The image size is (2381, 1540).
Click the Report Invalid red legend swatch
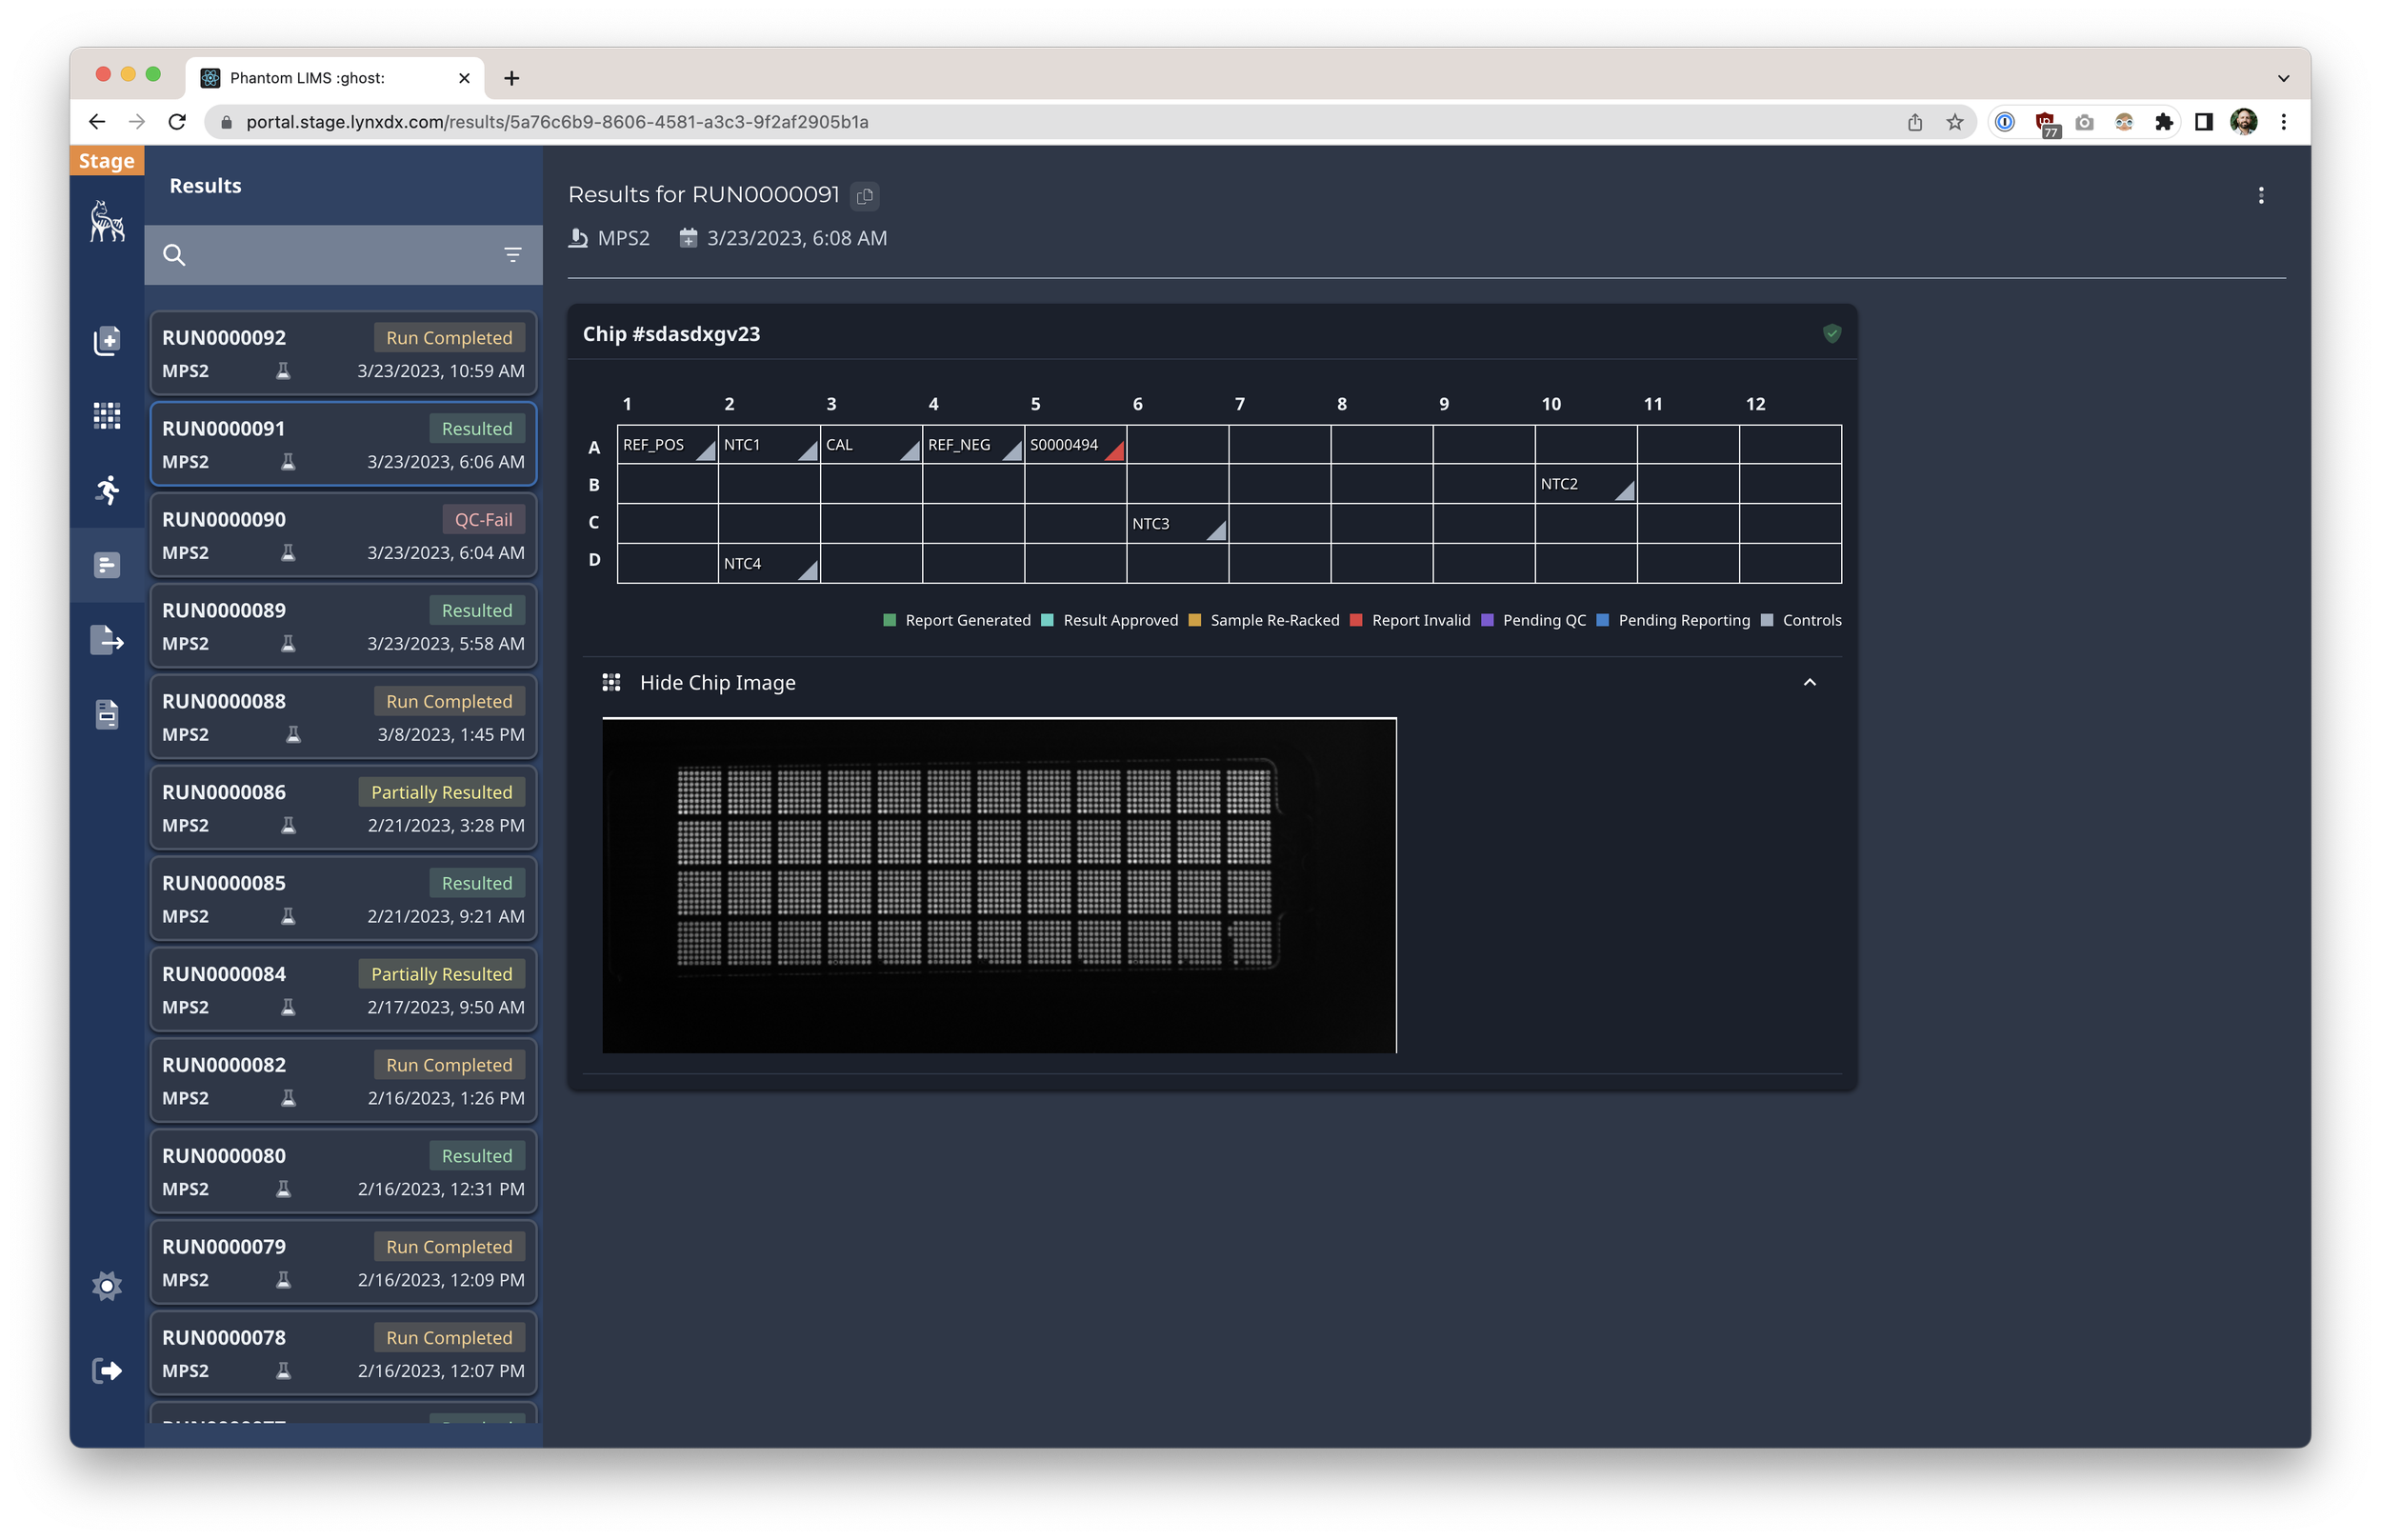click(1356, 620)
